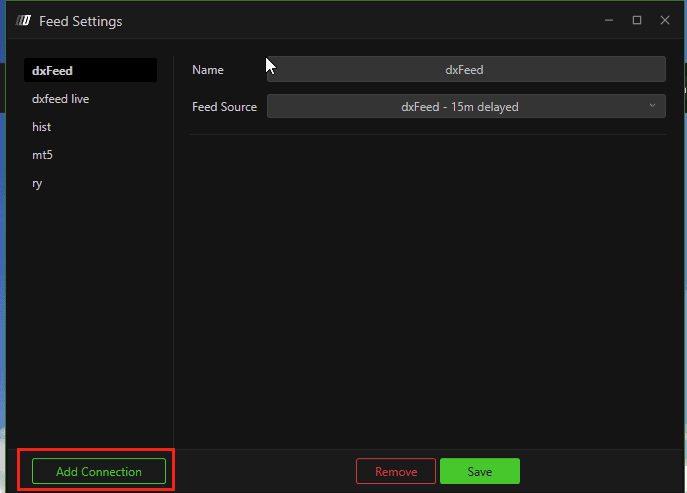The height and width of the screenshot is (493, 687).
Task: Maximize the Feed Settings window
Action: 637,20
